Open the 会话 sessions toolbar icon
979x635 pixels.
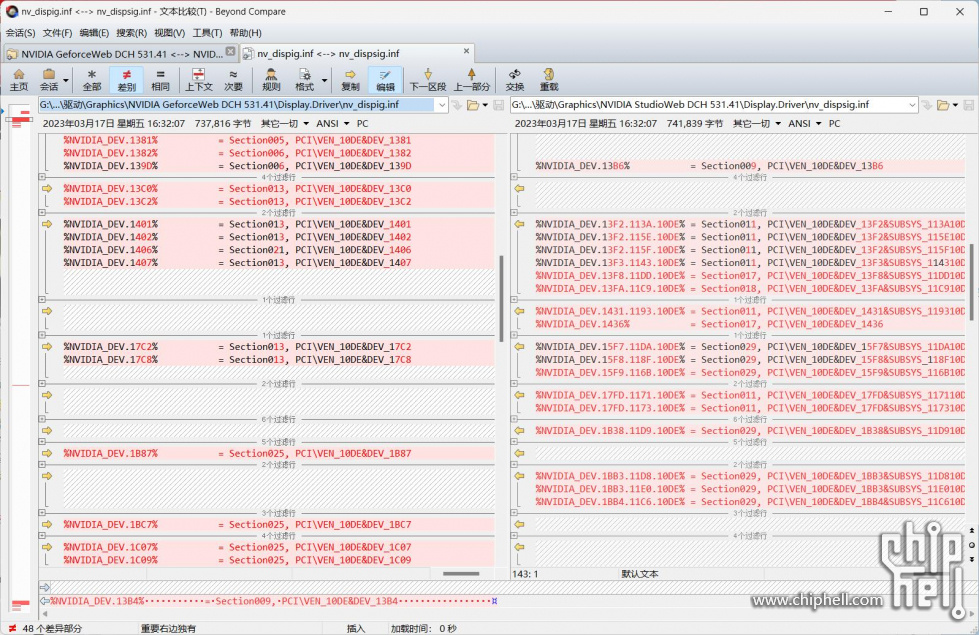49,80
